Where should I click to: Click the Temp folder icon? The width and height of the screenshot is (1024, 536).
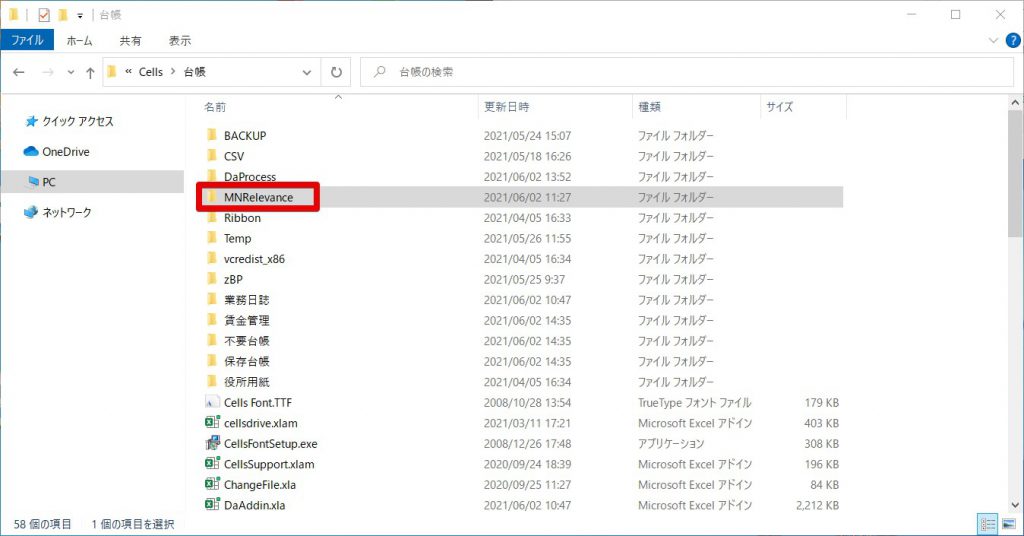[212, 238]
